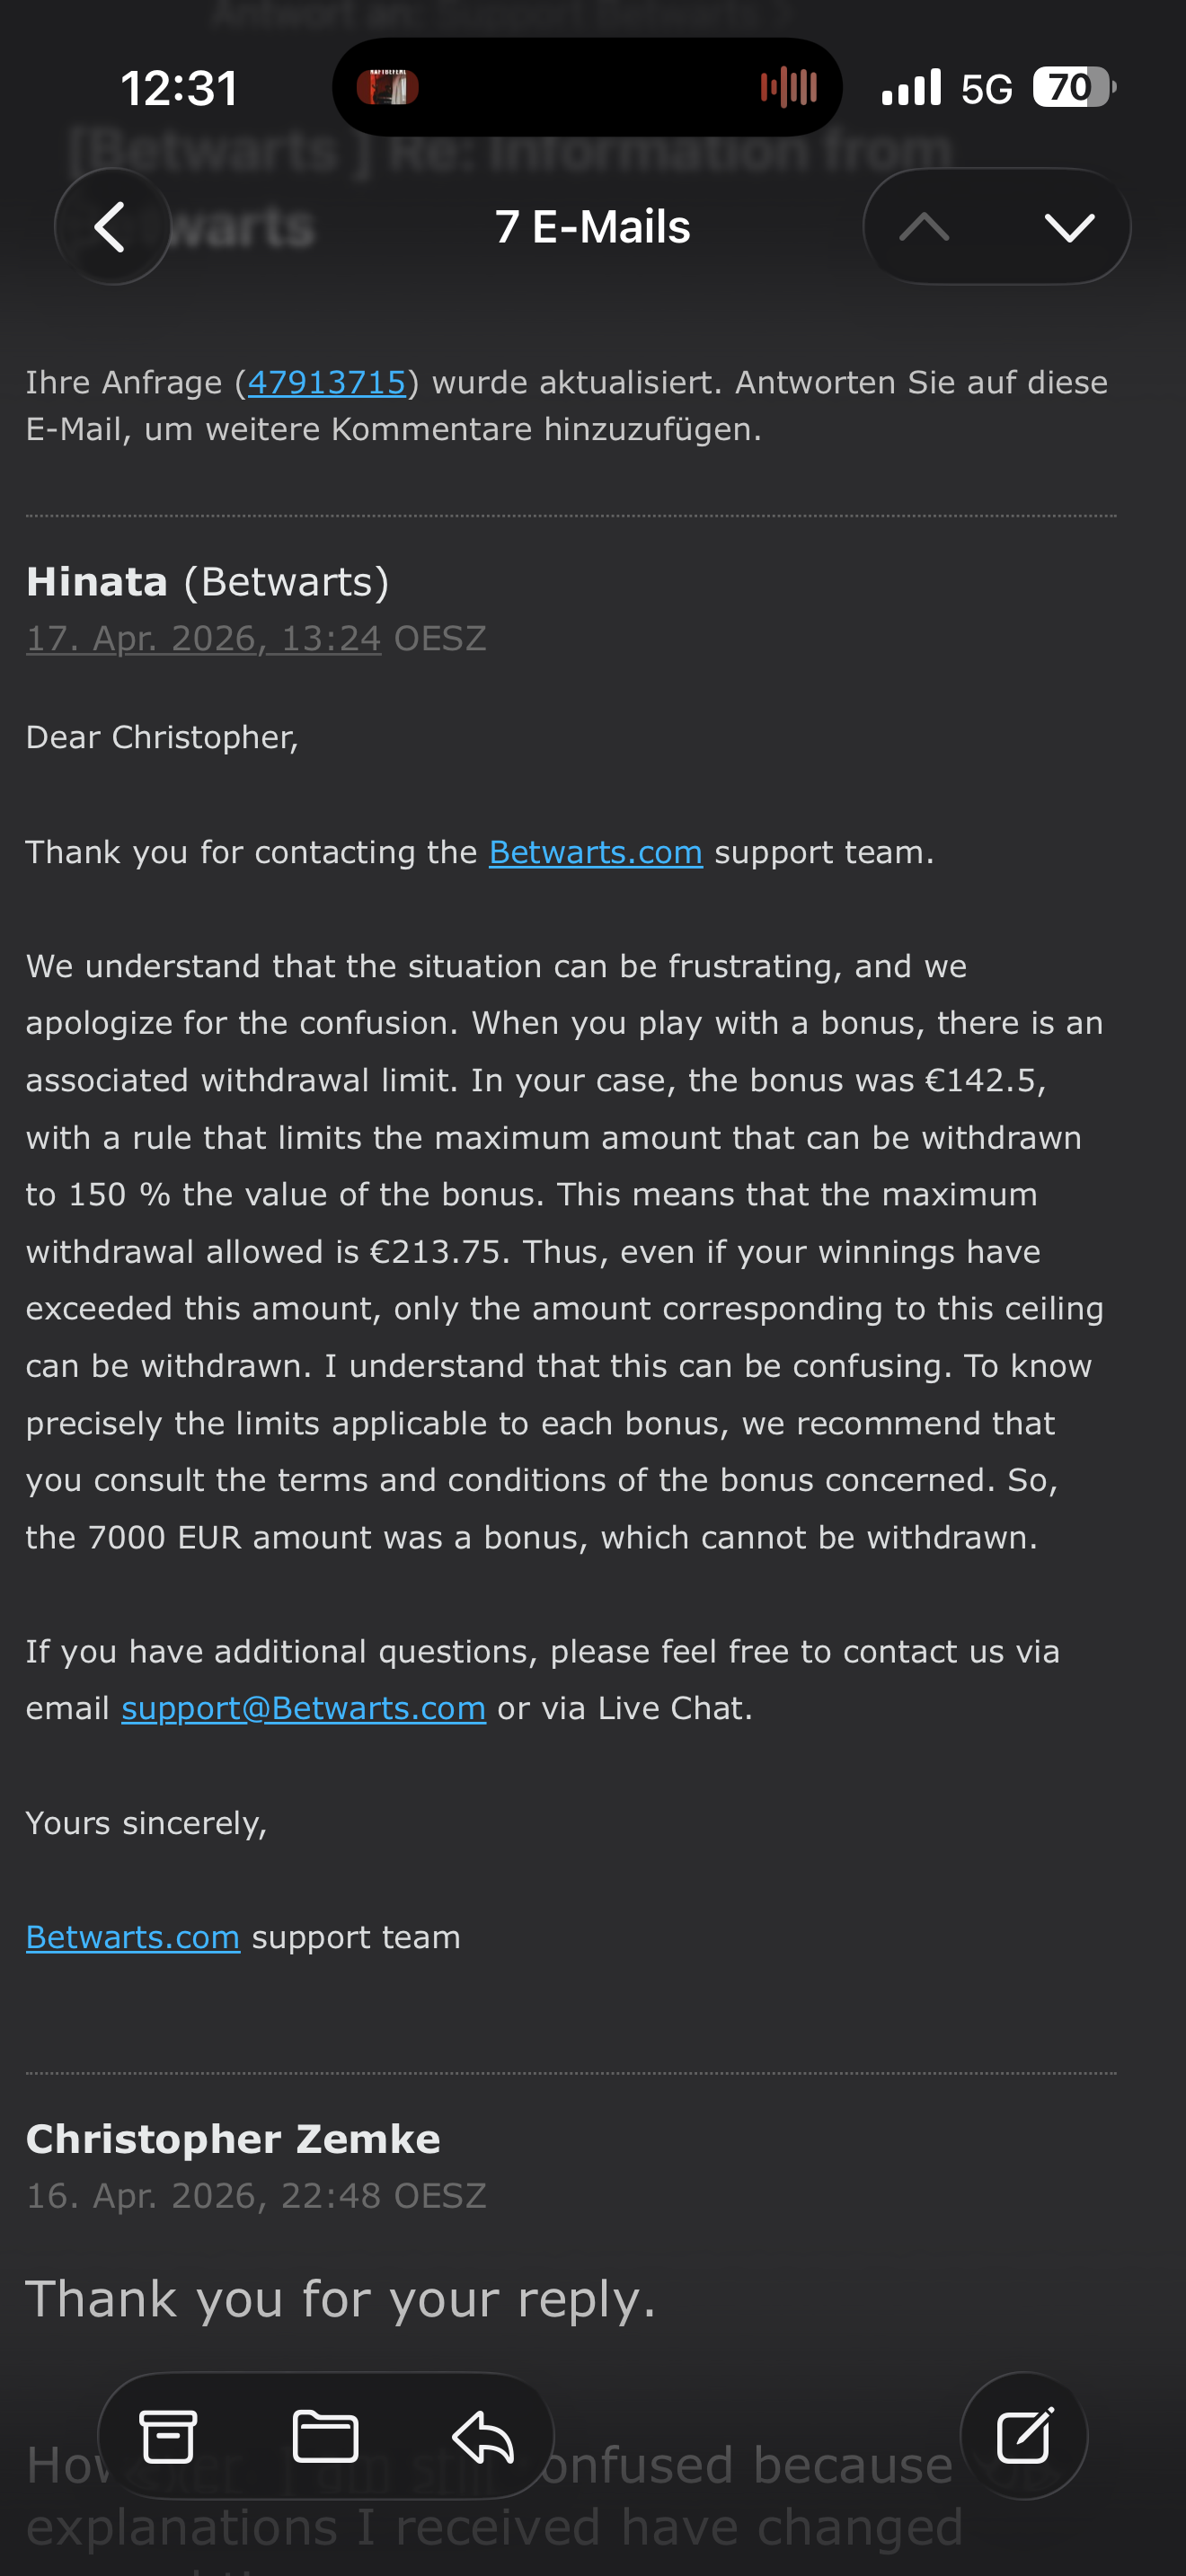The height and width of the screenshot is (2576, 1186).
Task: Open the album art in Dynamic Island
Action: pyautogui.click(x=388, y=87)
